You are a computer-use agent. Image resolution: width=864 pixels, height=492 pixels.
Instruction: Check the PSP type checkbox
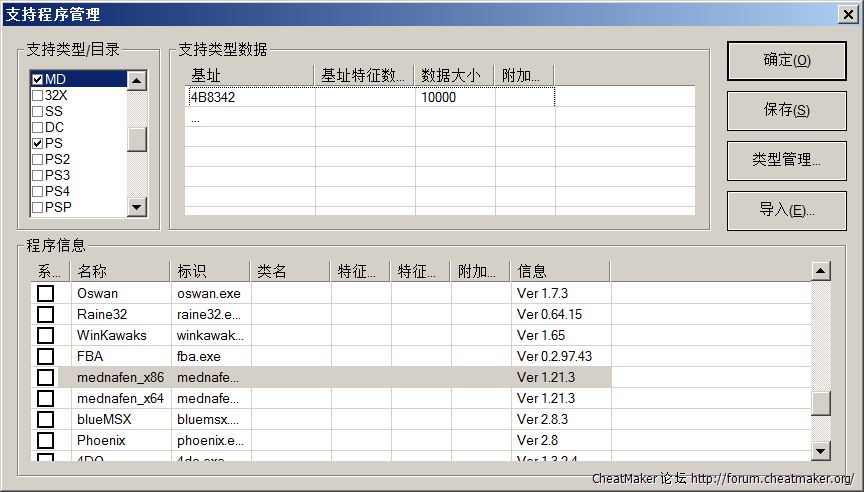pos(38,207)
